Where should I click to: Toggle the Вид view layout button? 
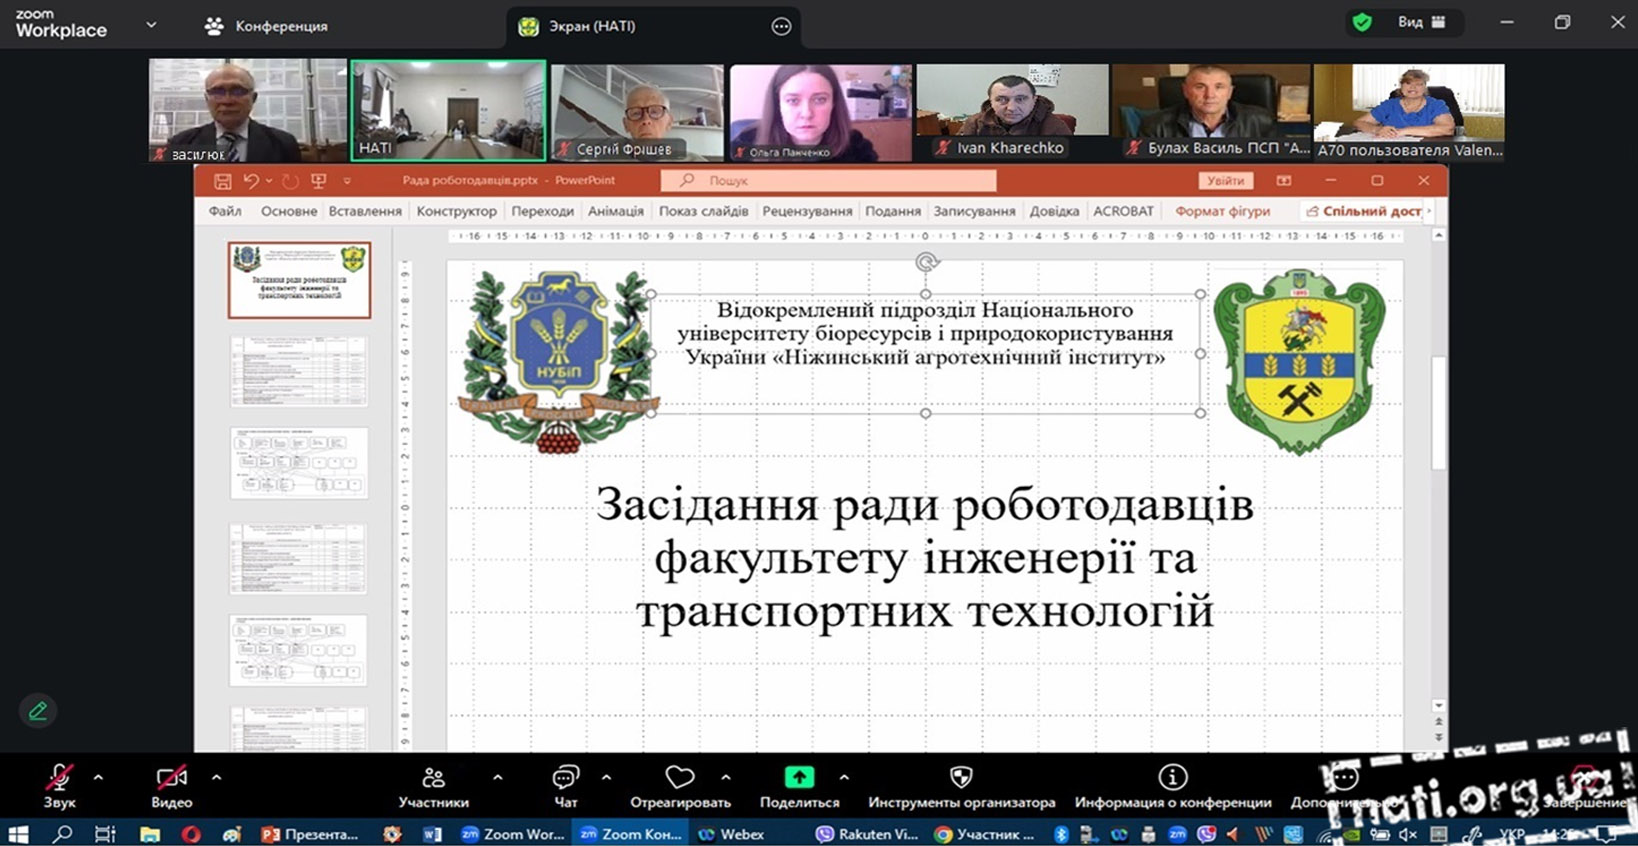coord(1422,22)
